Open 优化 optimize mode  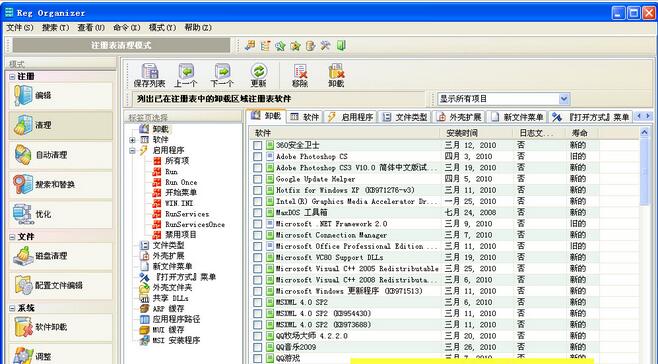(x=60, y=214)
